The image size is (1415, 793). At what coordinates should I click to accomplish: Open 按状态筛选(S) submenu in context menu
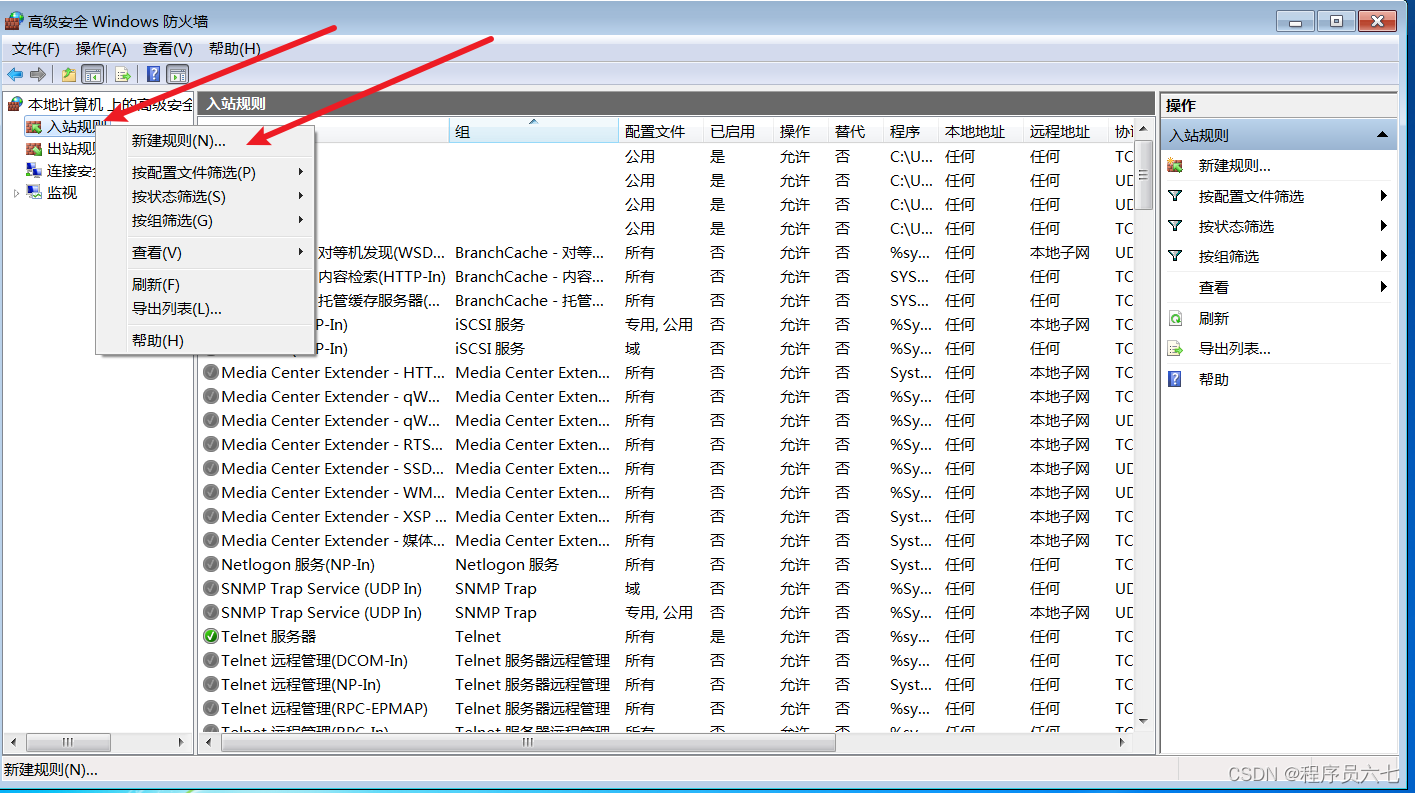click(x=205, y=197)
